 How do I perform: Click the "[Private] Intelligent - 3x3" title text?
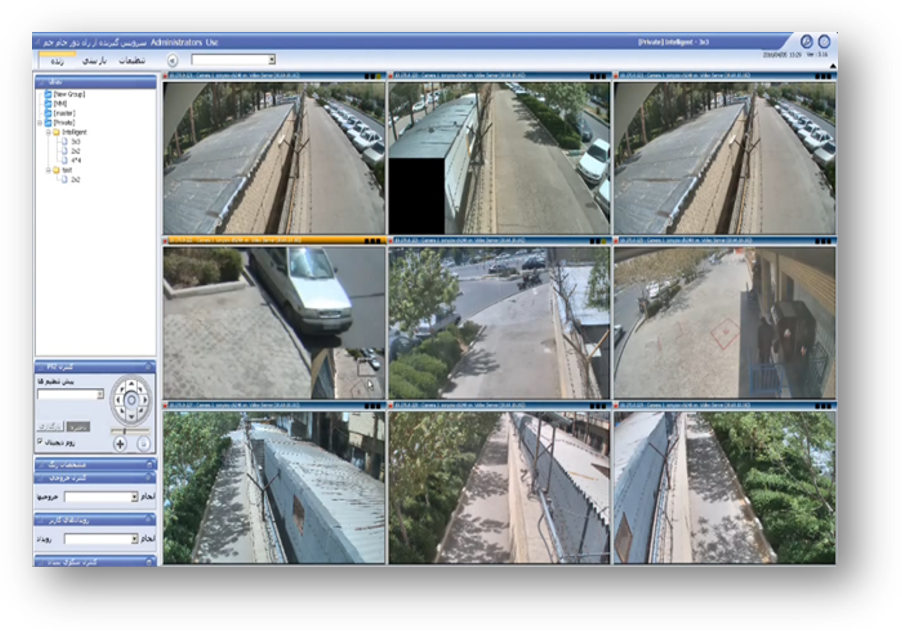coord(673,42)
